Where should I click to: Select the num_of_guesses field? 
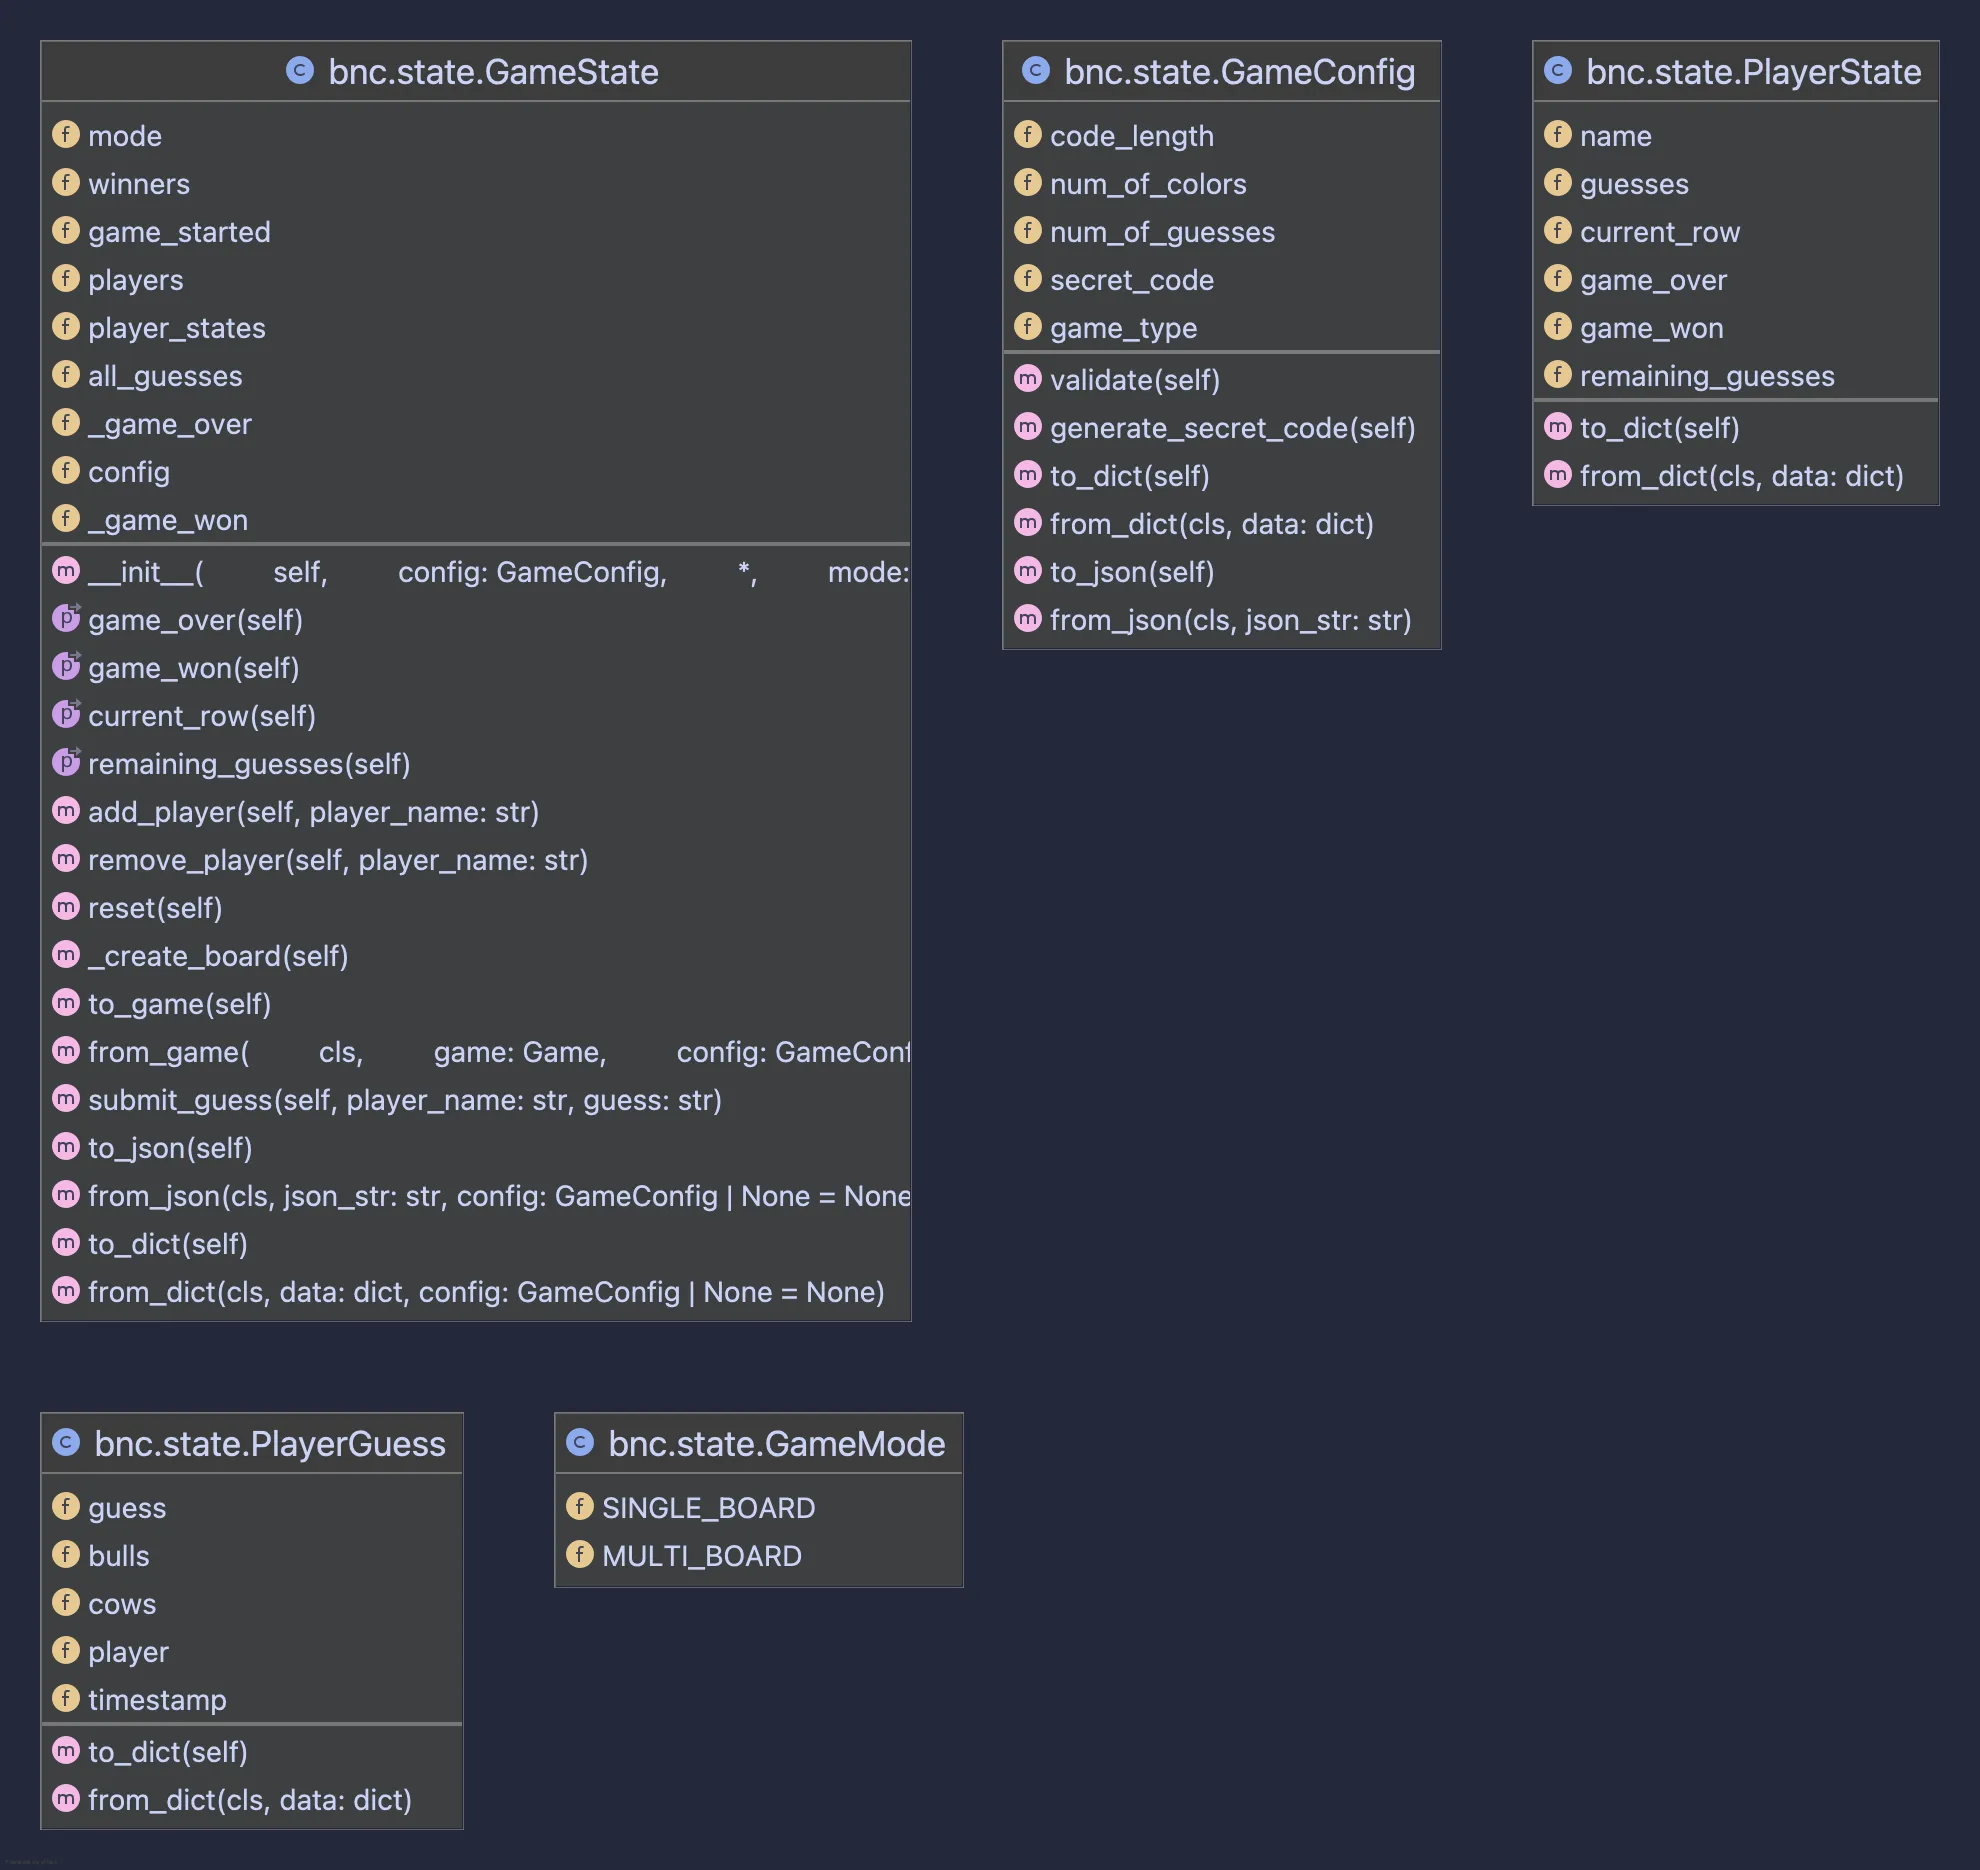(x=1162, y=232)
